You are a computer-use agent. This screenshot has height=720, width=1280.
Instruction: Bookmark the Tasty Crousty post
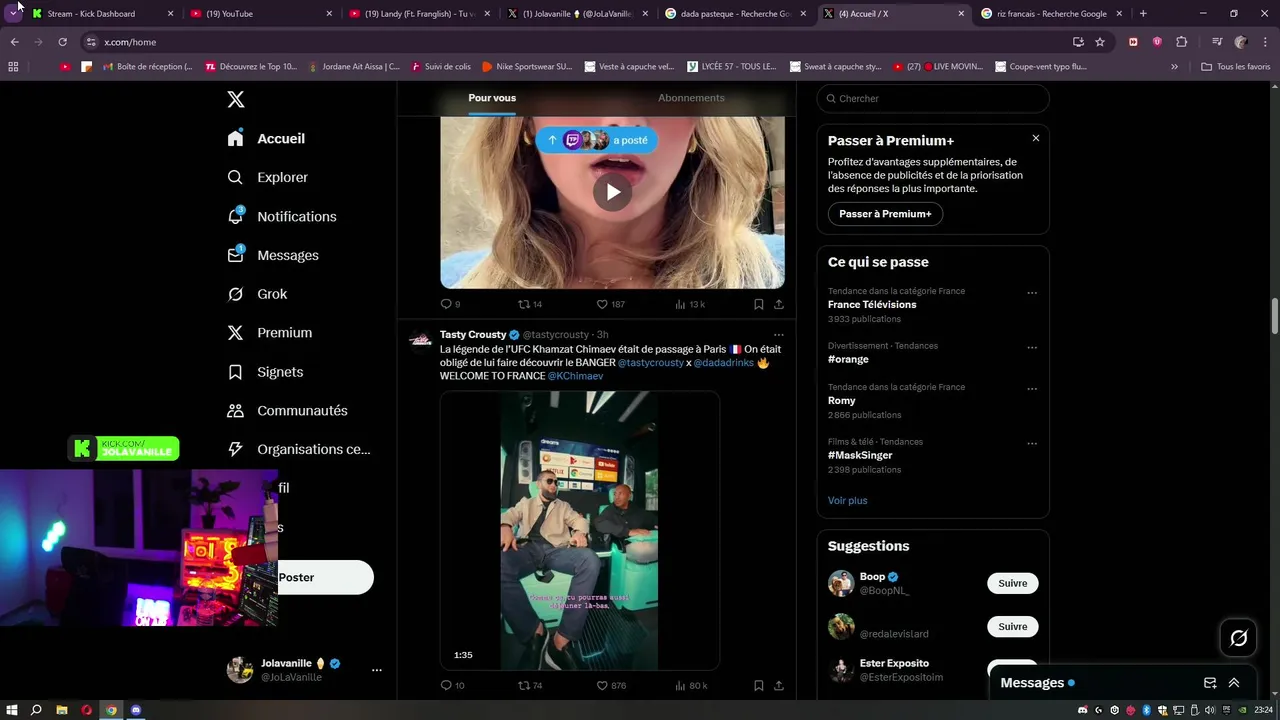[x=759, y=686]
